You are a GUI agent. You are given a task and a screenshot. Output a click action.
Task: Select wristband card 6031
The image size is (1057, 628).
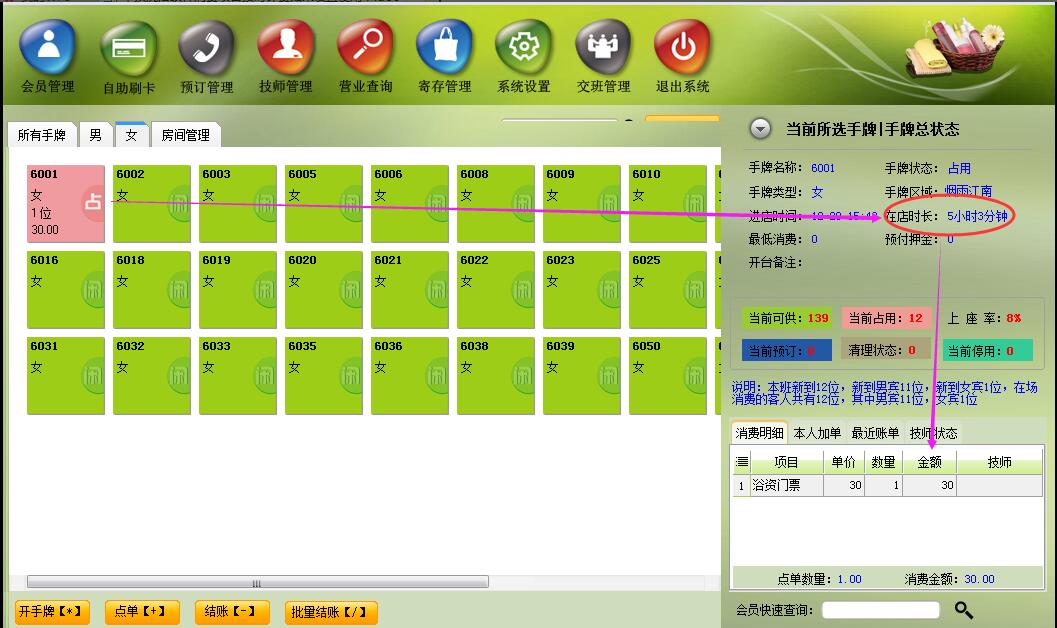[x=65, y=376]
